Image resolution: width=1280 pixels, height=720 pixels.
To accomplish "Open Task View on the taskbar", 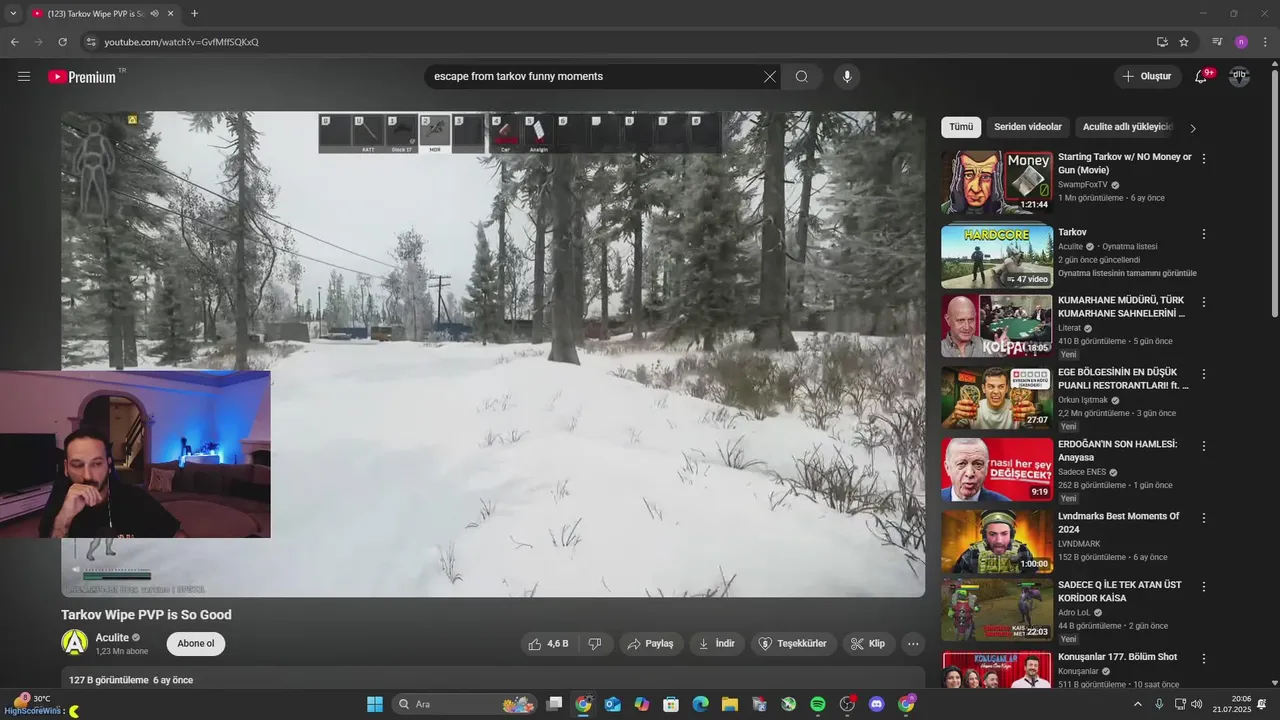I will 554,704.
